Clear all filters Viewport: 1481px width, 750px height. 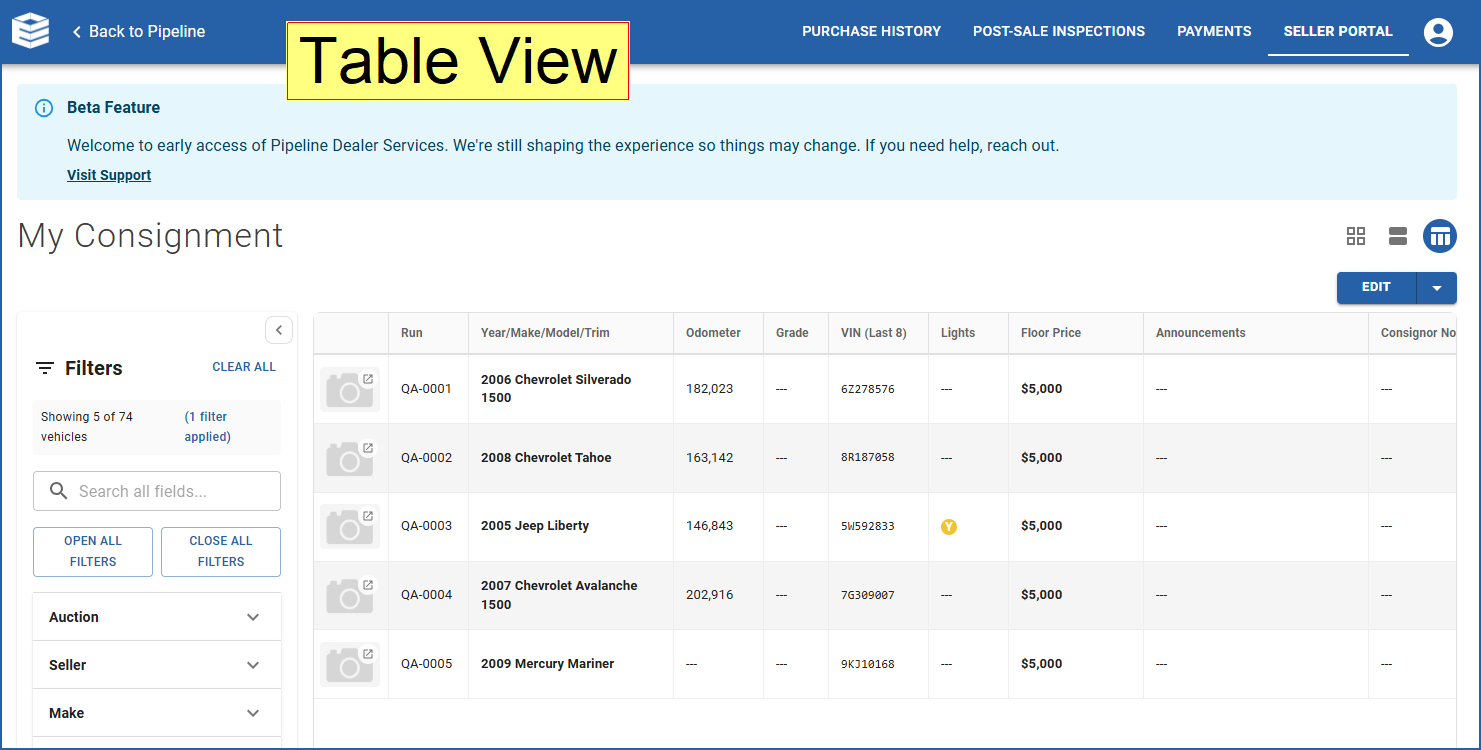244,367
